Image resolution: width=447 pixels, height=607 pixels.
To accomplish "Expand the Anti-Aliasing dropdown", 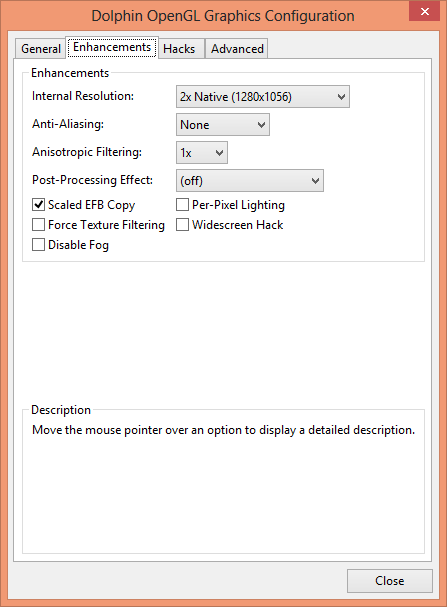I will coord(223,125).
